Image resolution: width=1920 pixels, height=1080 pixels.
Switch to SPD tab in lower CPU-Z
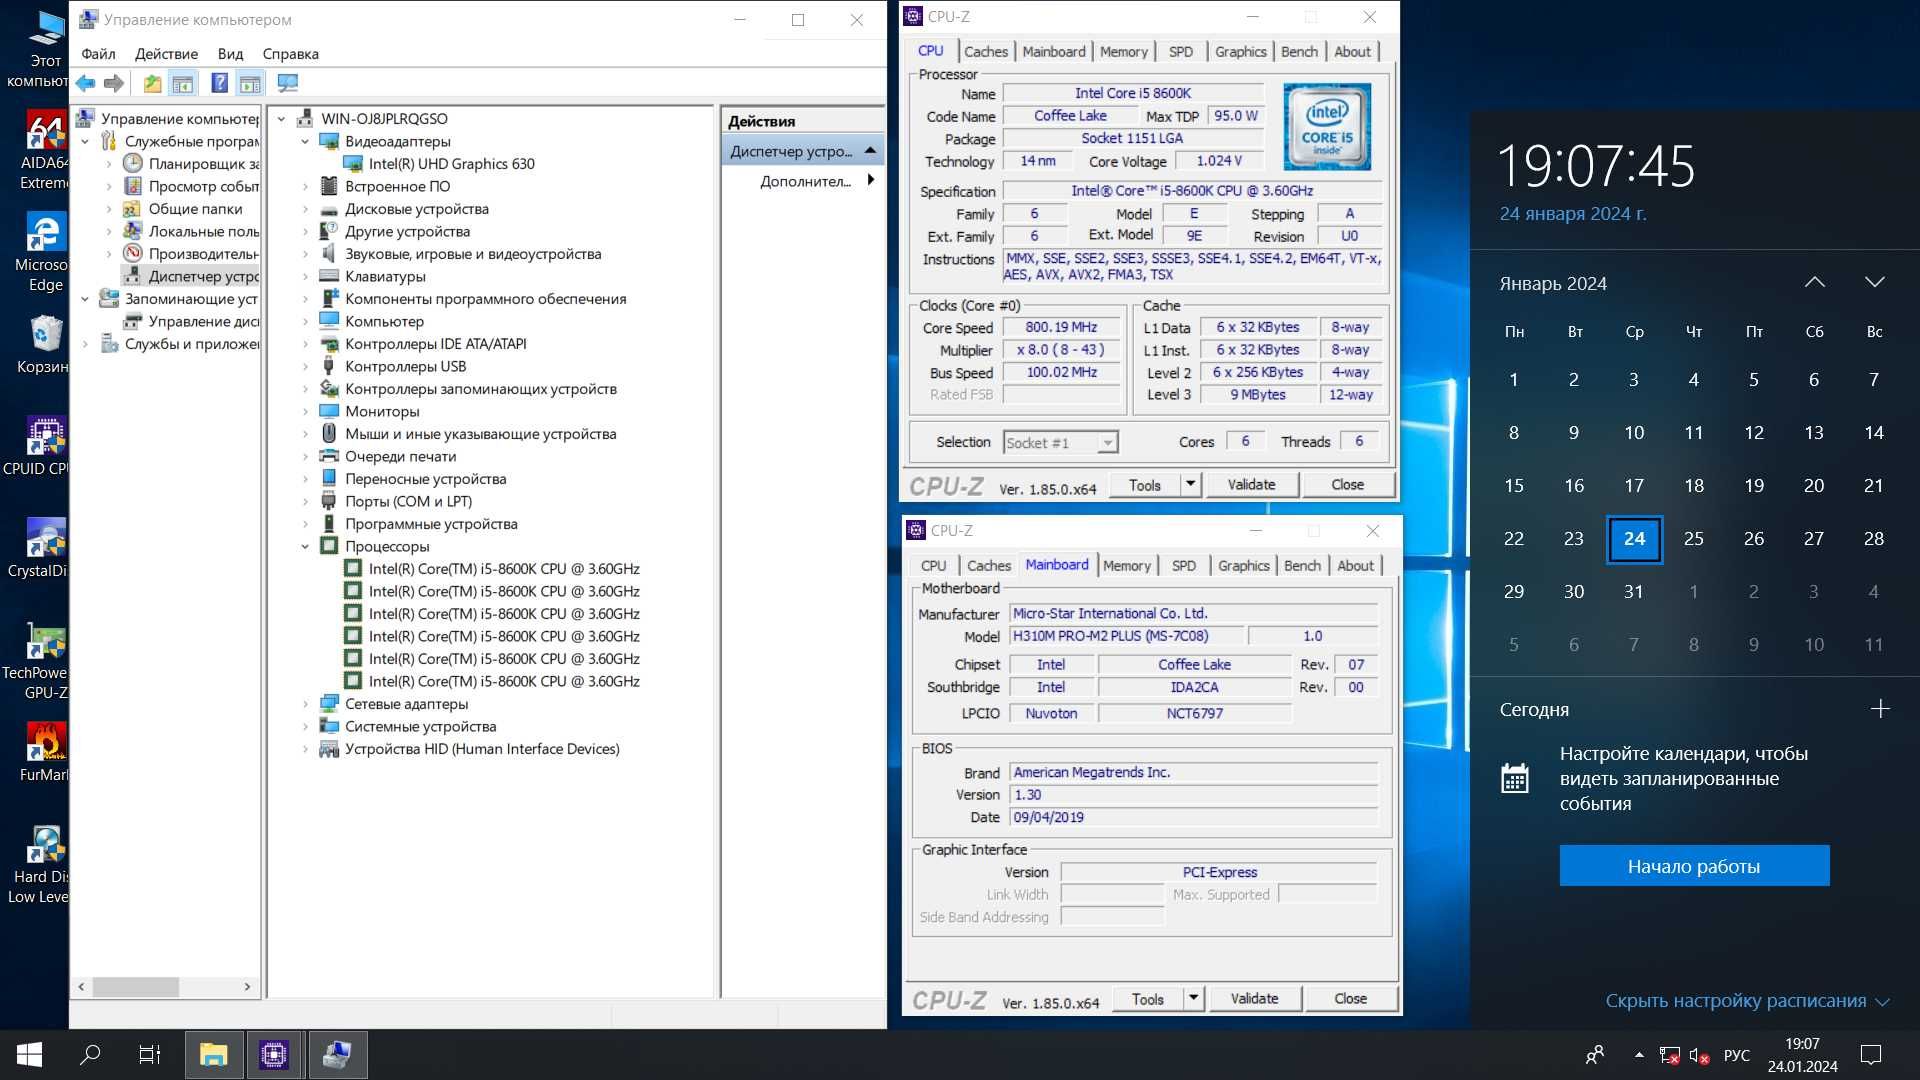[1184, 566]
